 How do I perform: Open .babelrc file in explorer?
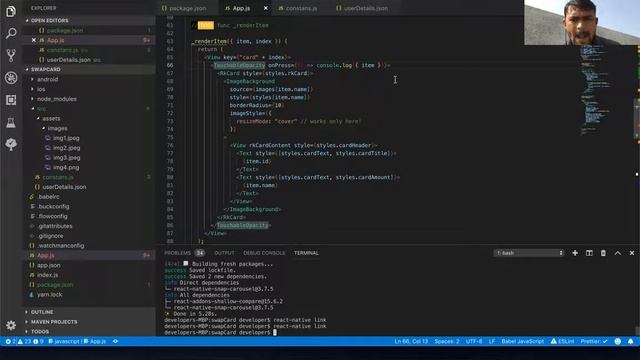[x=48, y=197]
